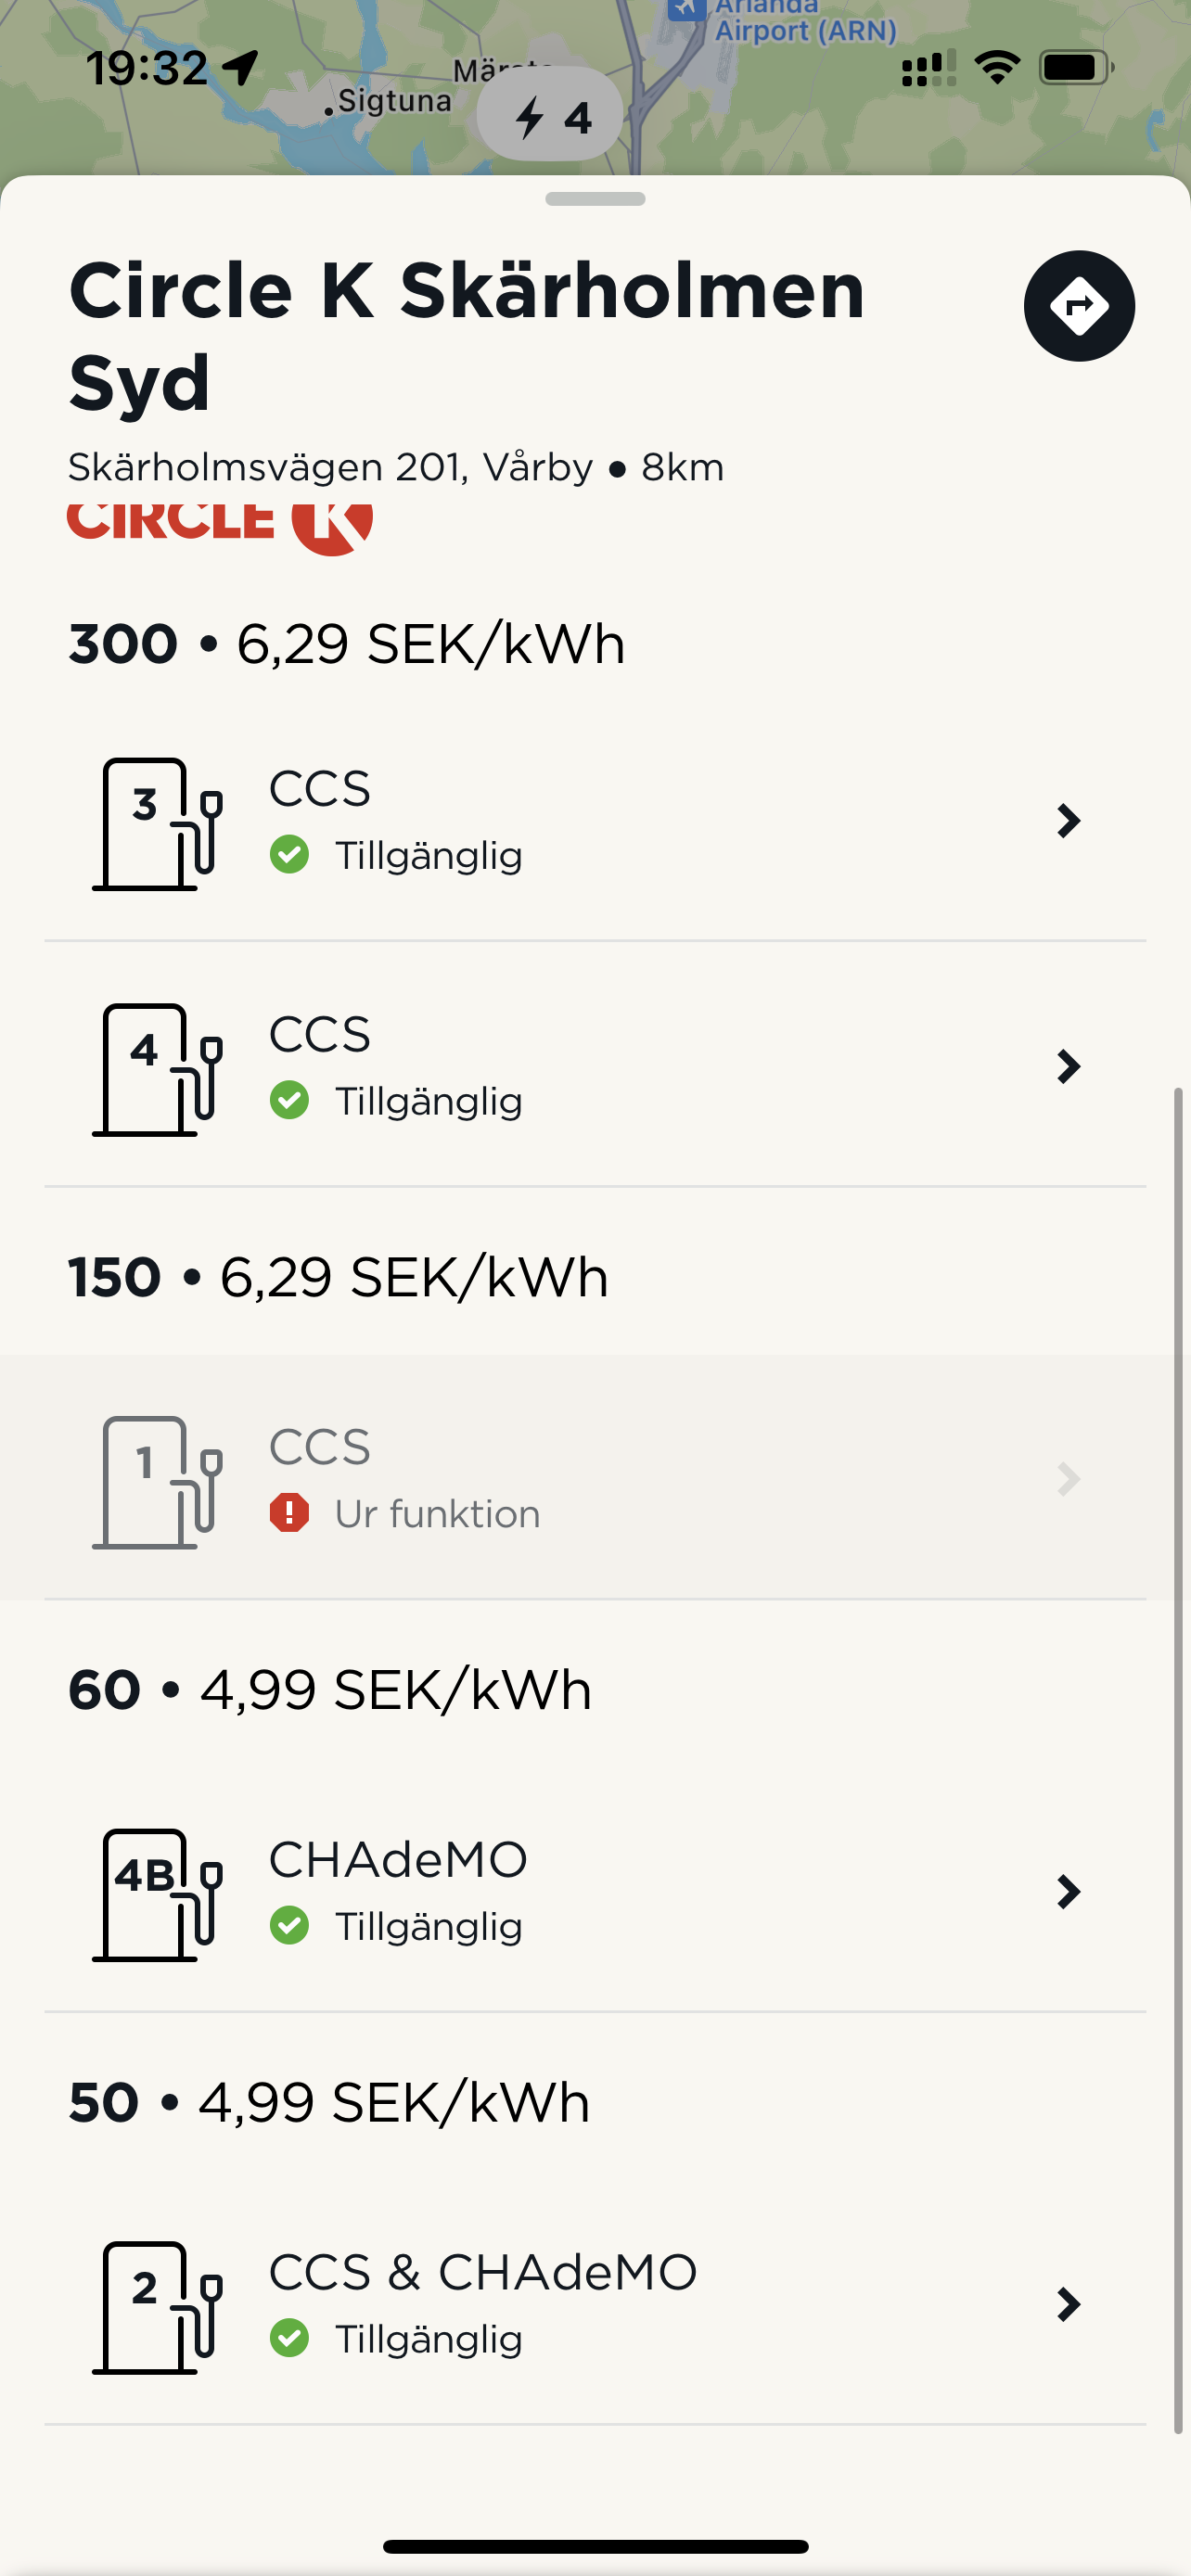Screen dimensions: 1191x2576
Task: Open charger 3 CCS details chevron
Action: (x=1068, y=821)
